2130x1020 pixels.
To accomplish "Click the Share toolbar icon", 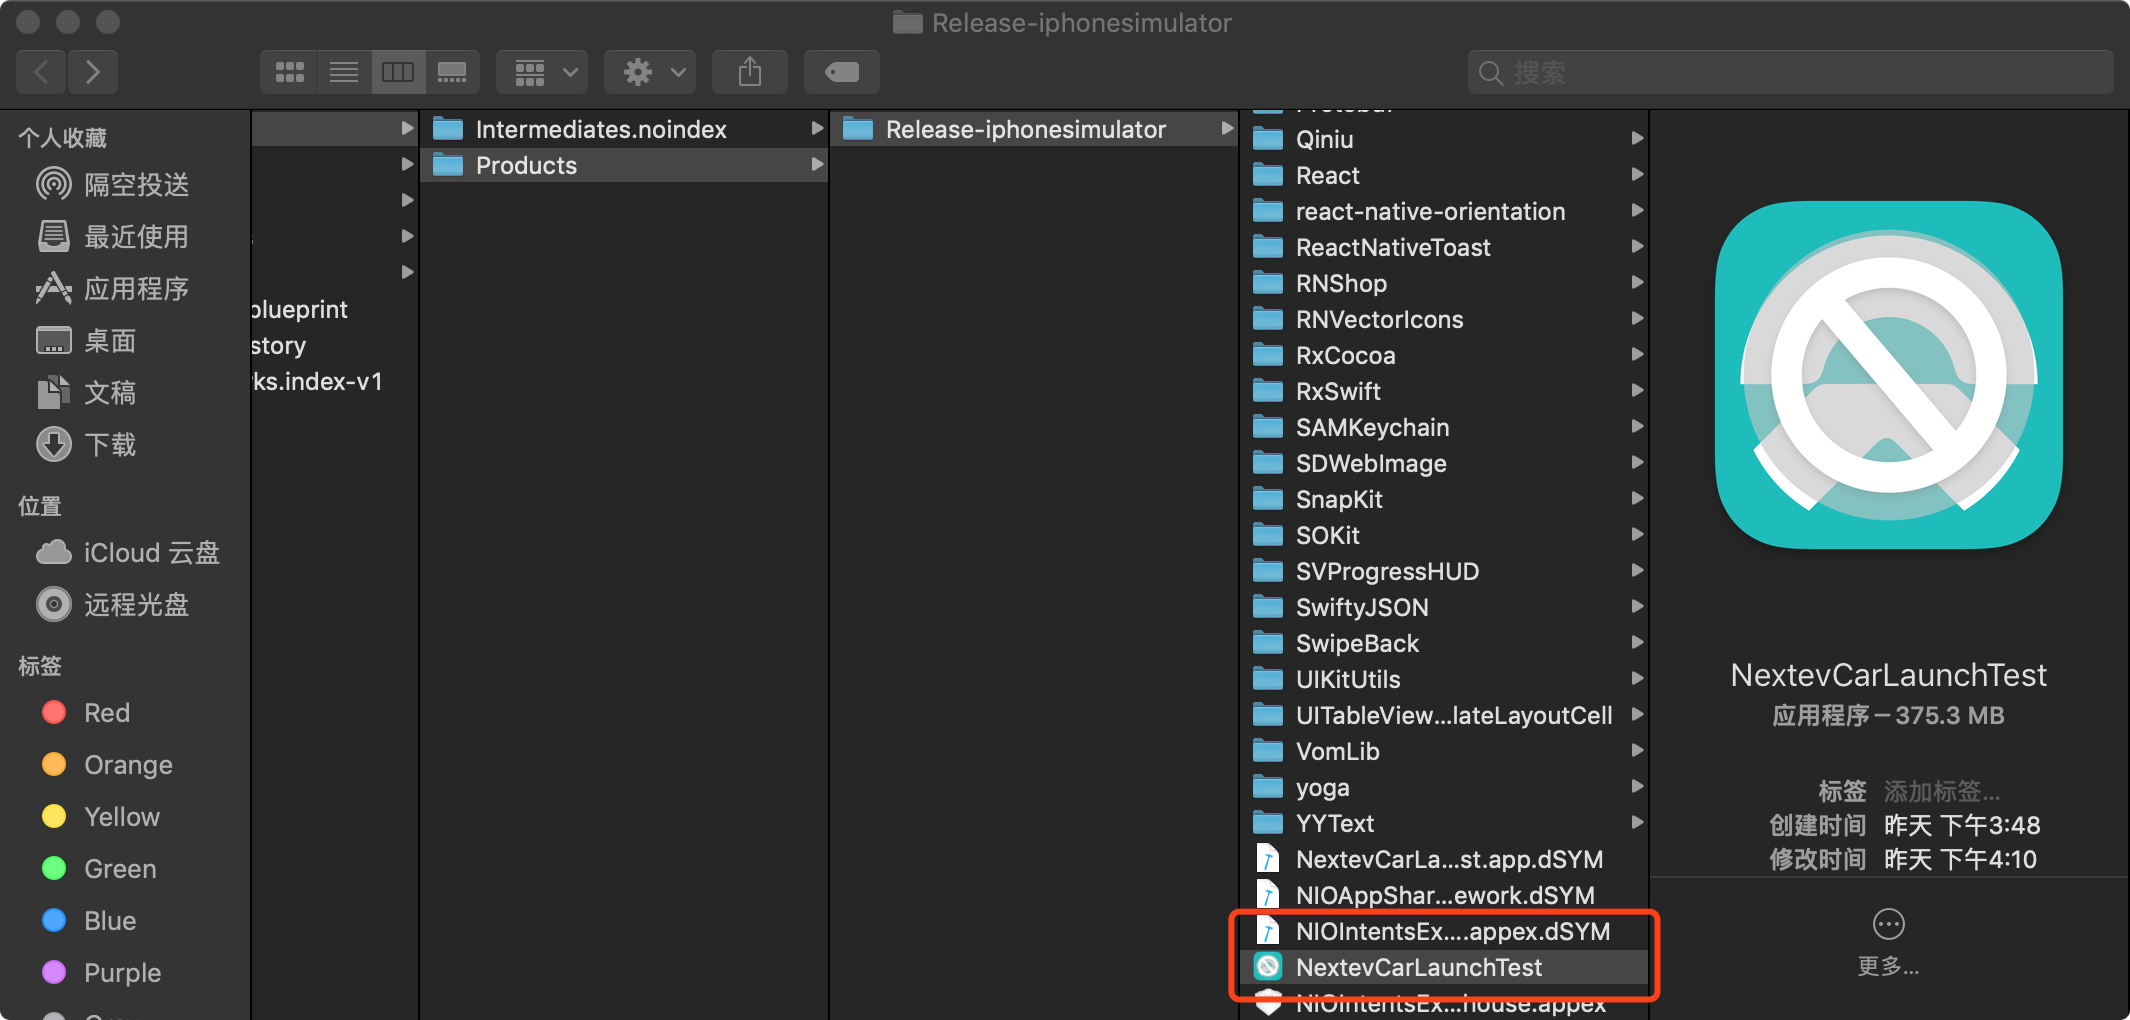I will (750, 72).
